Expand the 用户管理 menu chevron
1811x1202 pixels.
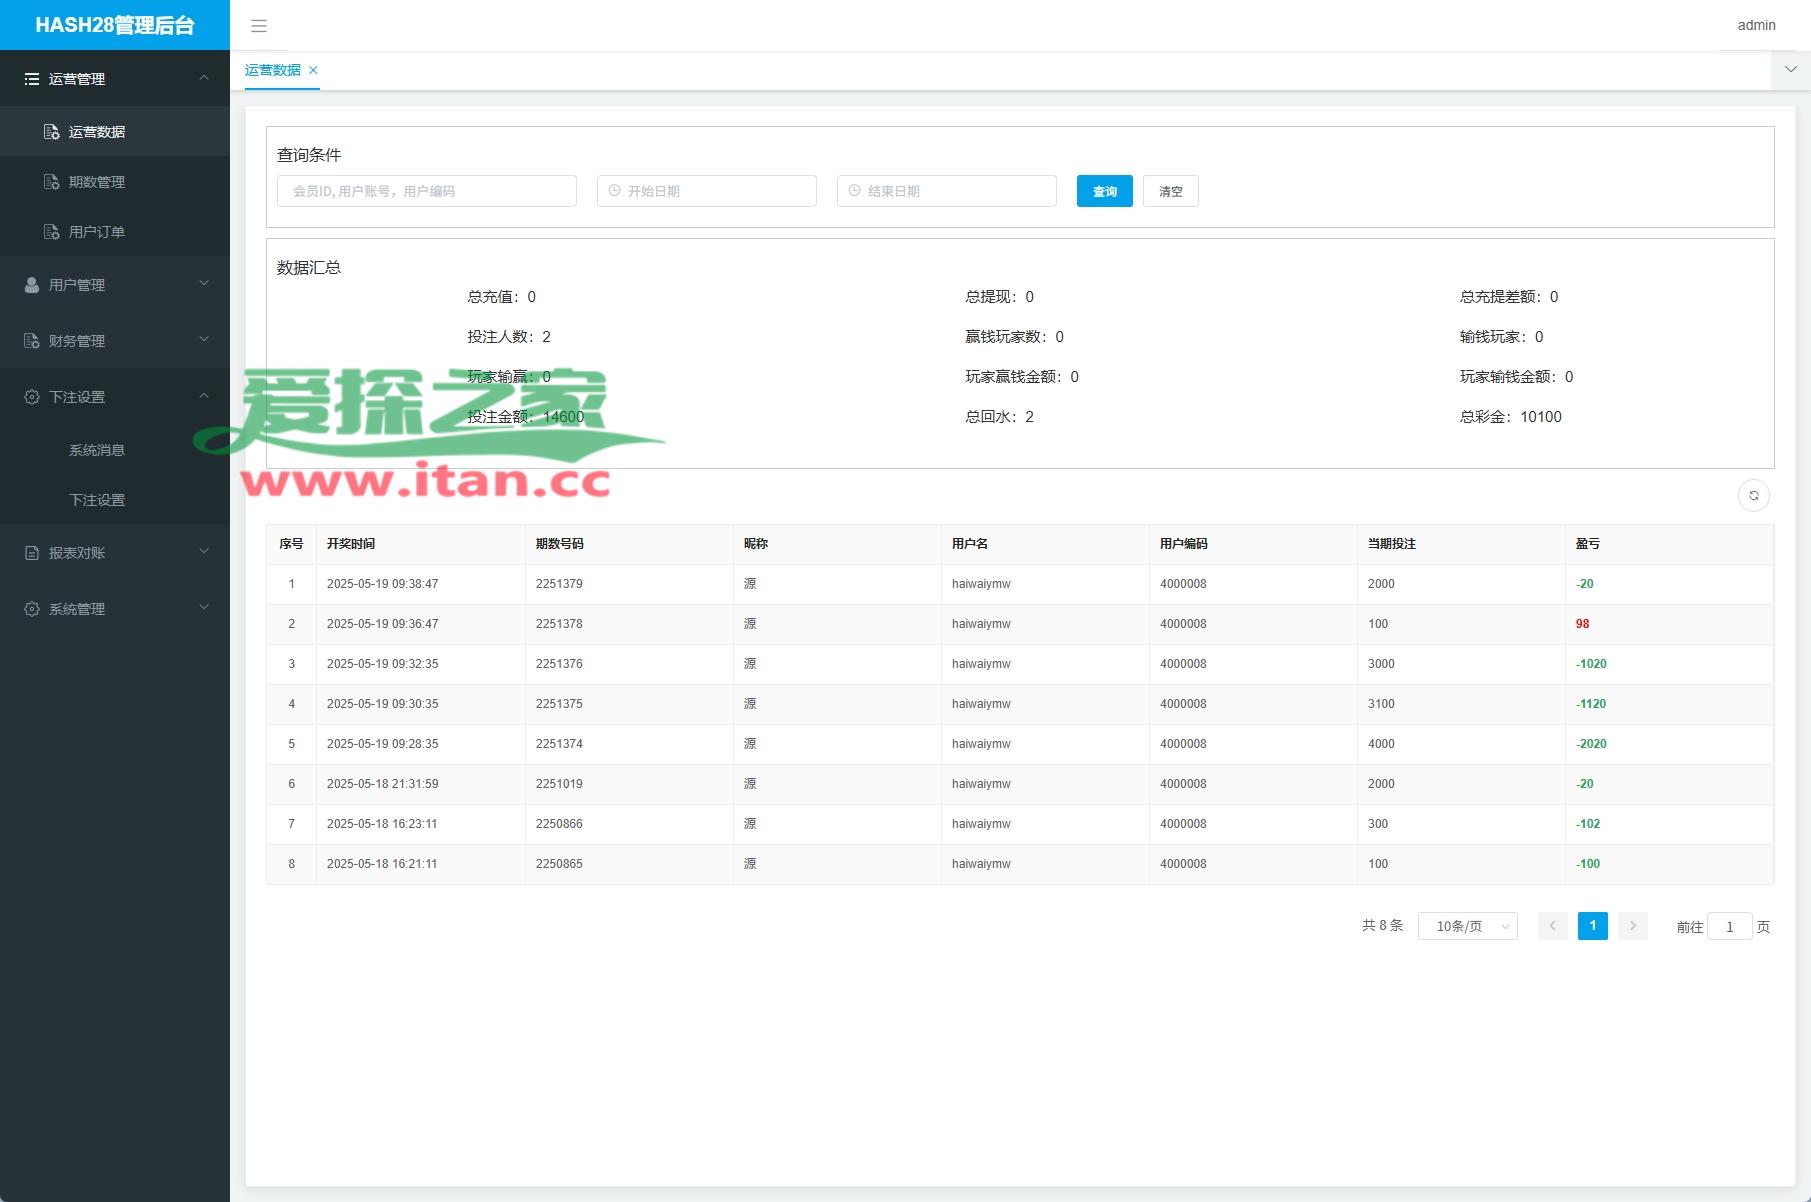point(204,284)
